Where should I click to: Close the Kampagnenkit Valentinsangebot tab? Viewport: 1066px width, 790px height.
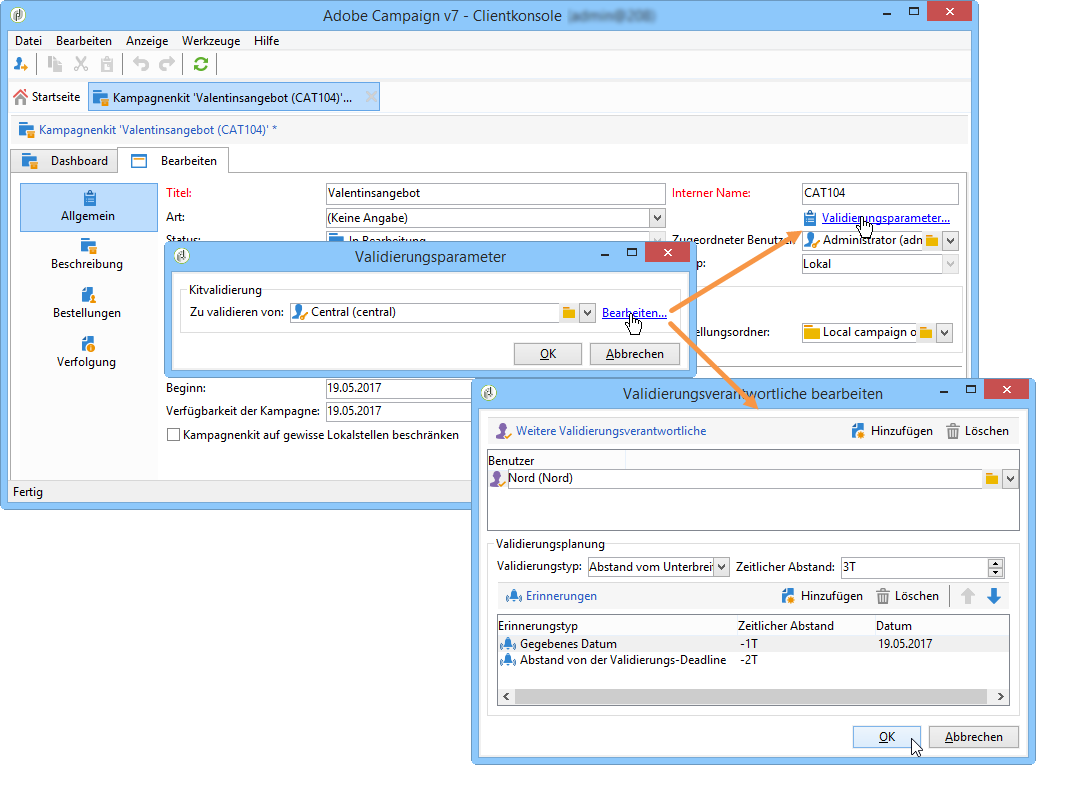(371, 97)
